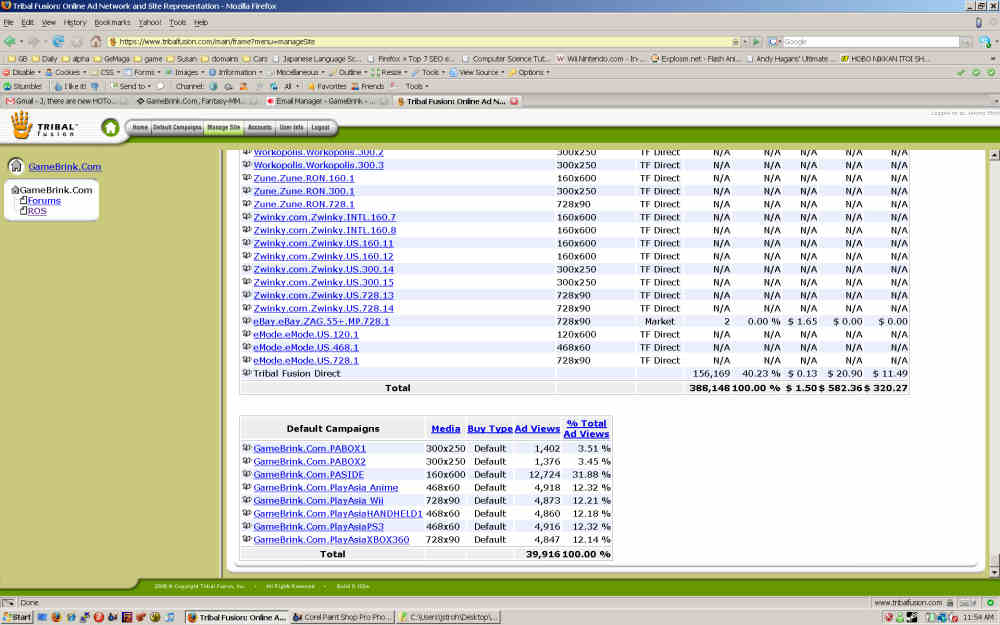Expand the Cookies dropdown menu
This screenshot has height=625, width=1000.
(x=69, y=73)
